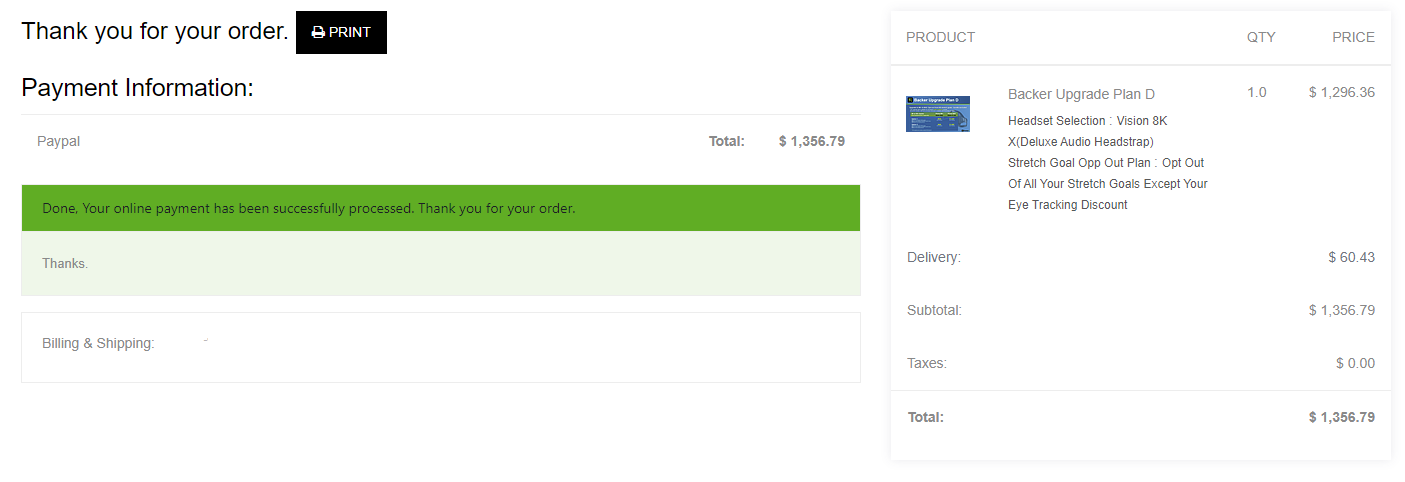The width and height of the screenshot is (1405, 482).
Task: Open the Backer Upgrade Plan D product link
Action: point(1081,94)
